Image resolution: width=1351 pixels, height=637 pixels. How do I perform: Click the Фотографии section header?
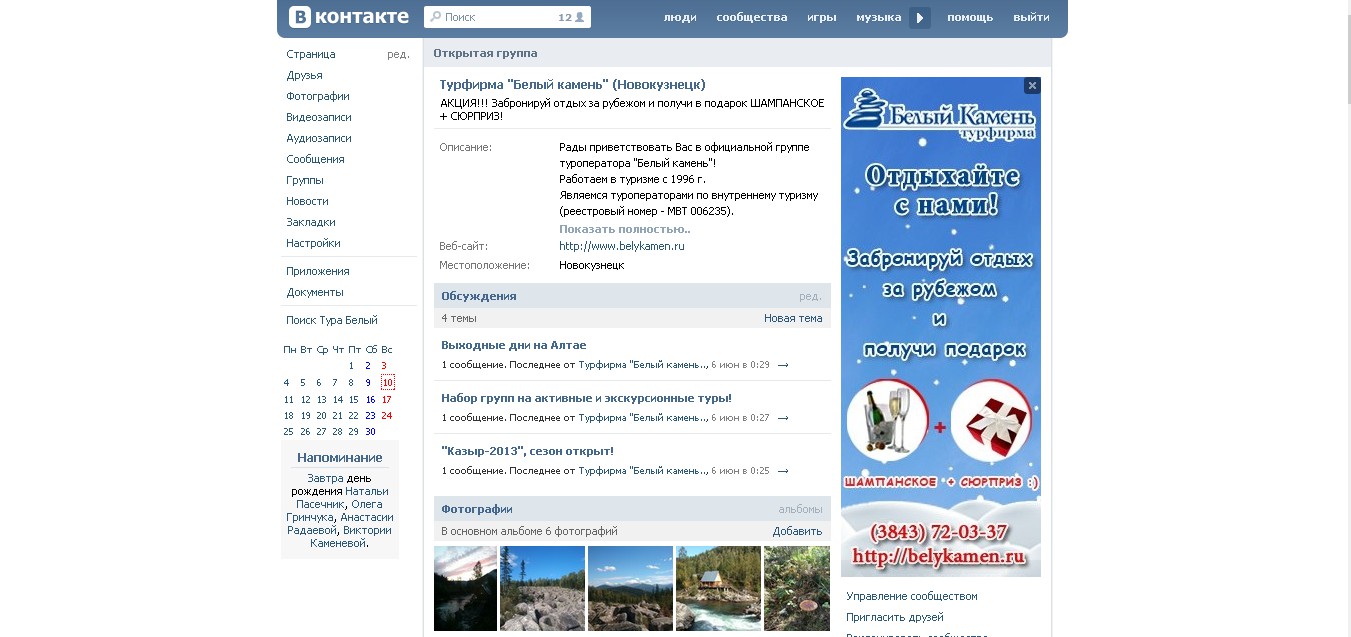pos(477,509)
